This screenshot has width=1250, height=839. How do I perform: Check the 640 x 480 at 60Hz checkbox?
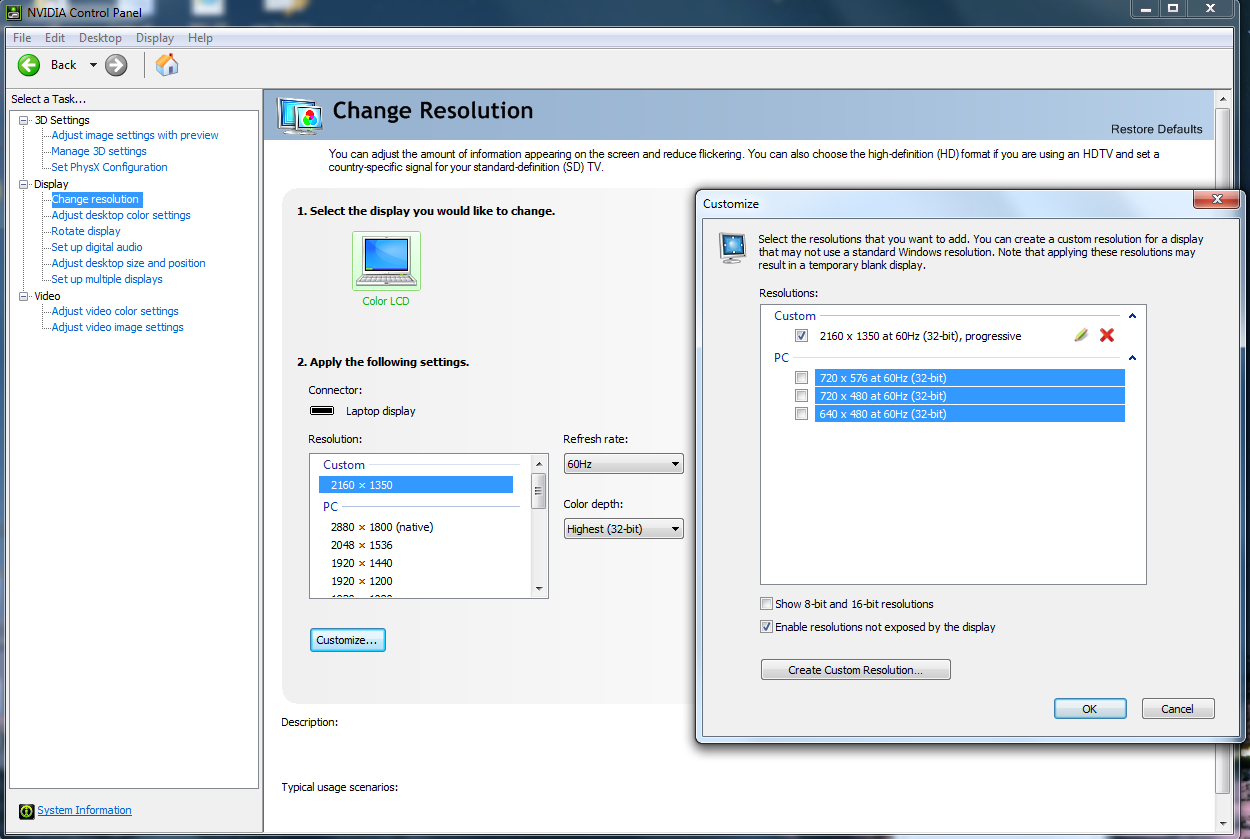pyautogui.click(x=802, y=414)
